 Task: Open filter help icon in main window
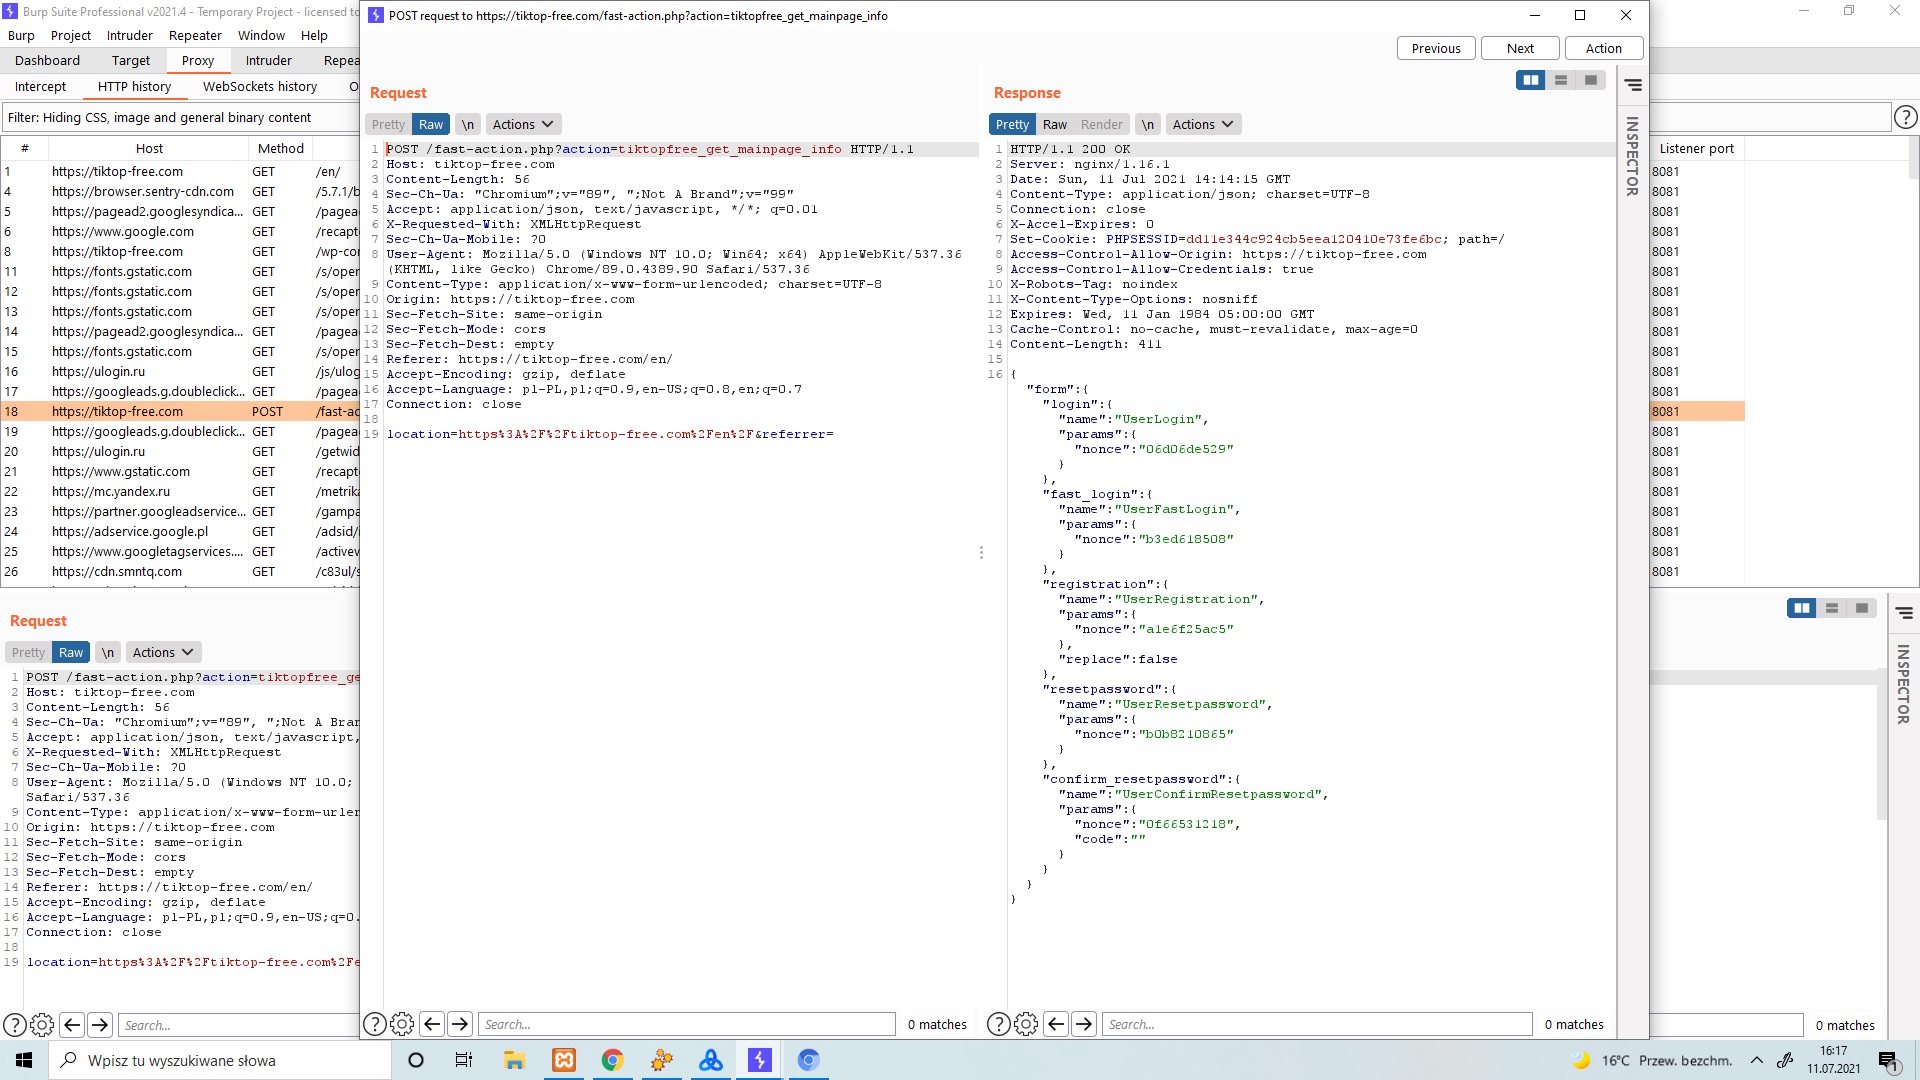click(1905, 117)
